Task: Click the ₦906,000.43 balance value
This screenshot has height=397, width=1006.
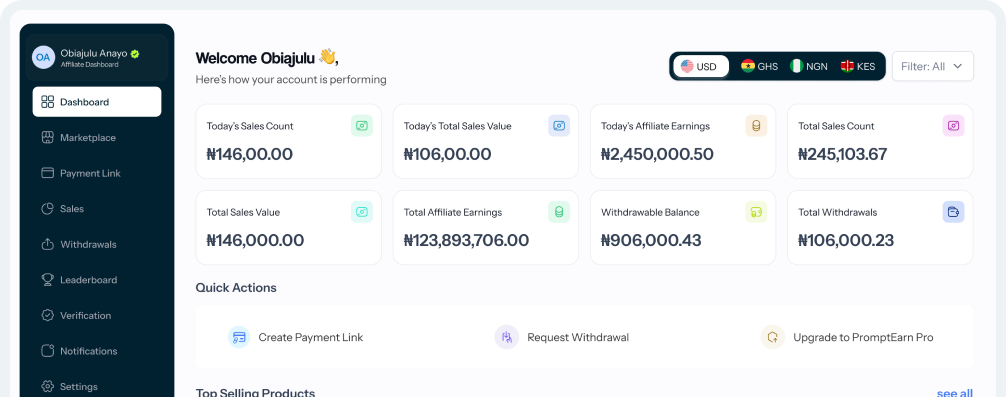Action: click(651, 241)
